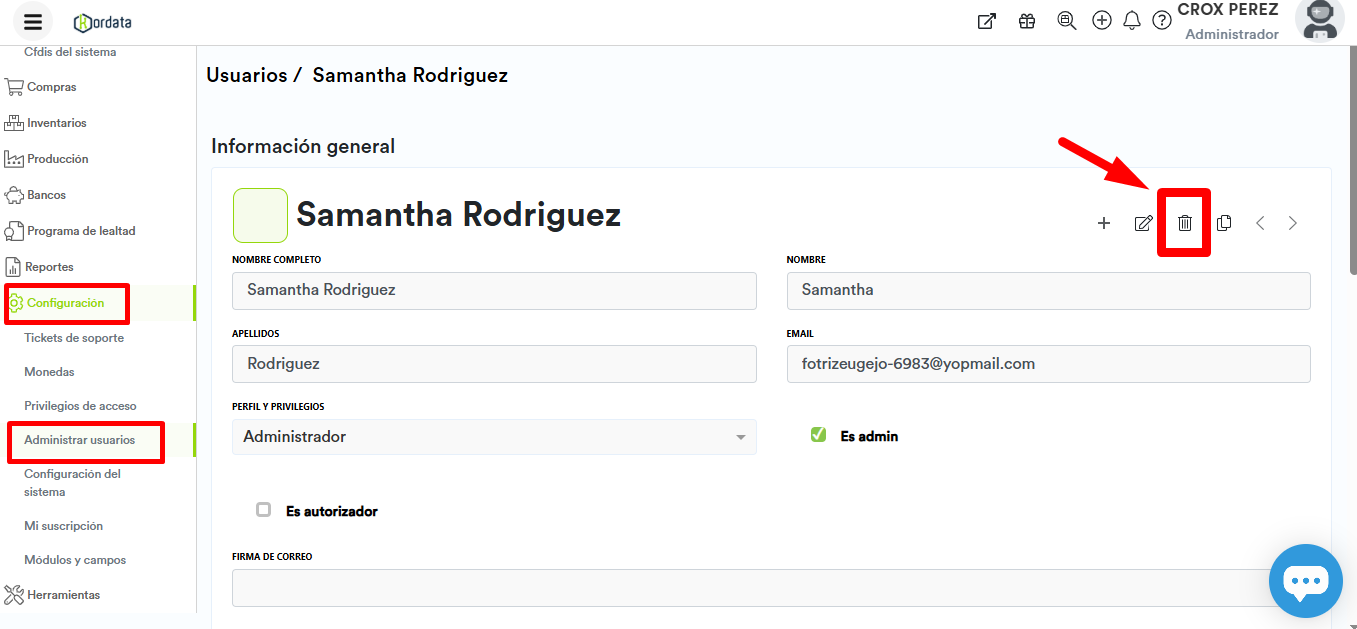Open the chat support bubble
This screenshot has height=629, width=1357.
1305,581
